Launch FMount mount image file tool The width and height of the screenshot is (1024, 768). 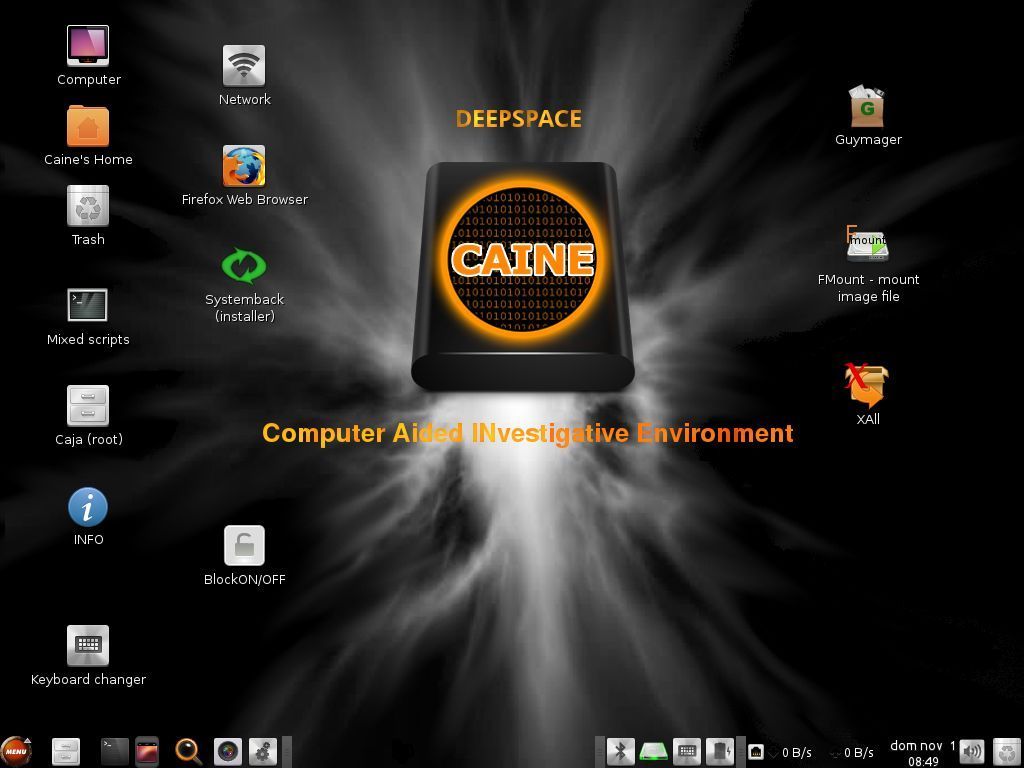867,246
